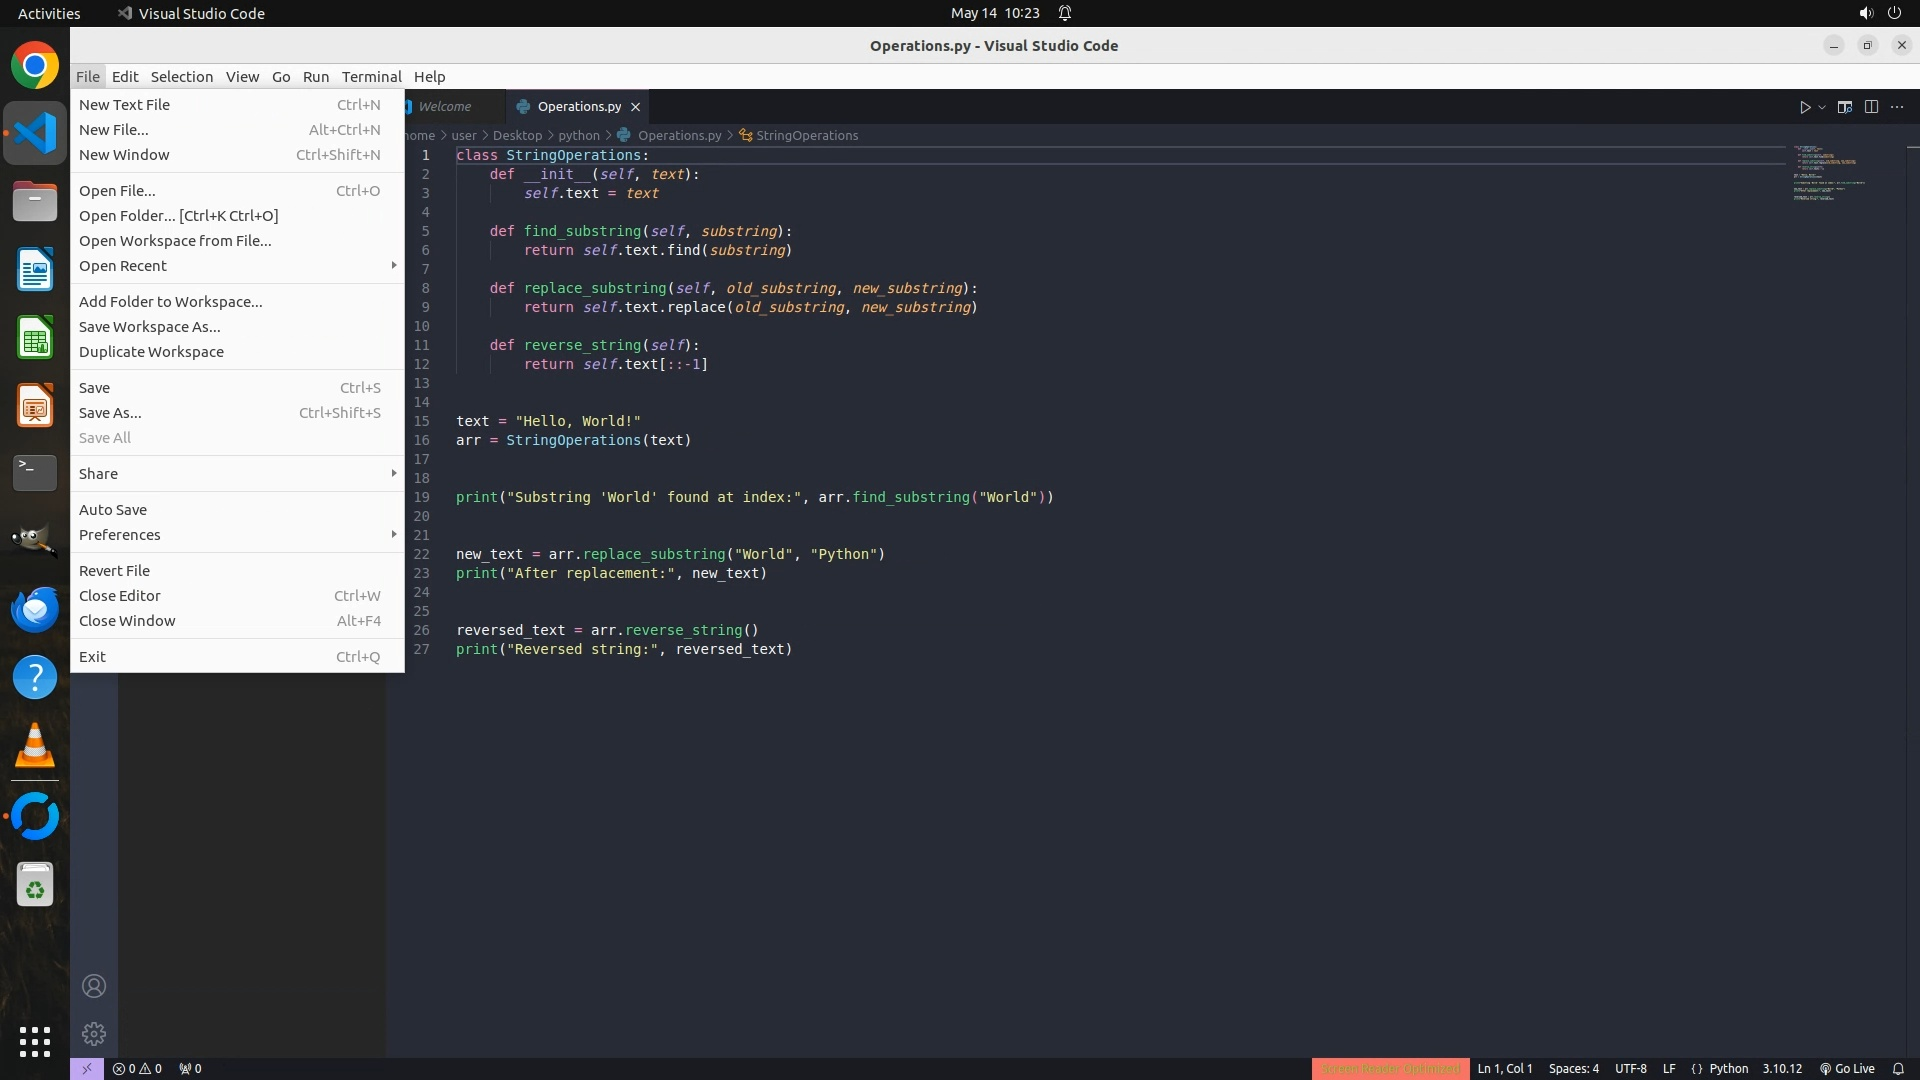Click the Run Python File play icon
The width and height of the screenshot is (1920, 1080).
pos(1805,107)
